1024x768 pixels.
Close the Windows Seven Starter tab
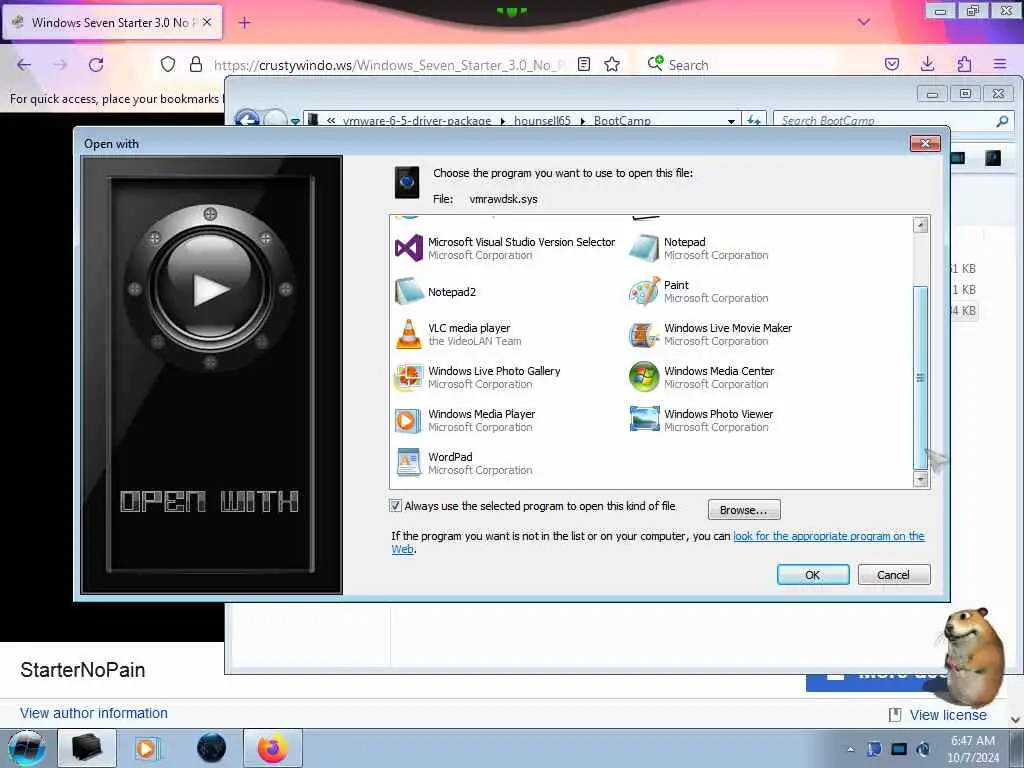pyautogui.click(x=207, y=22)
